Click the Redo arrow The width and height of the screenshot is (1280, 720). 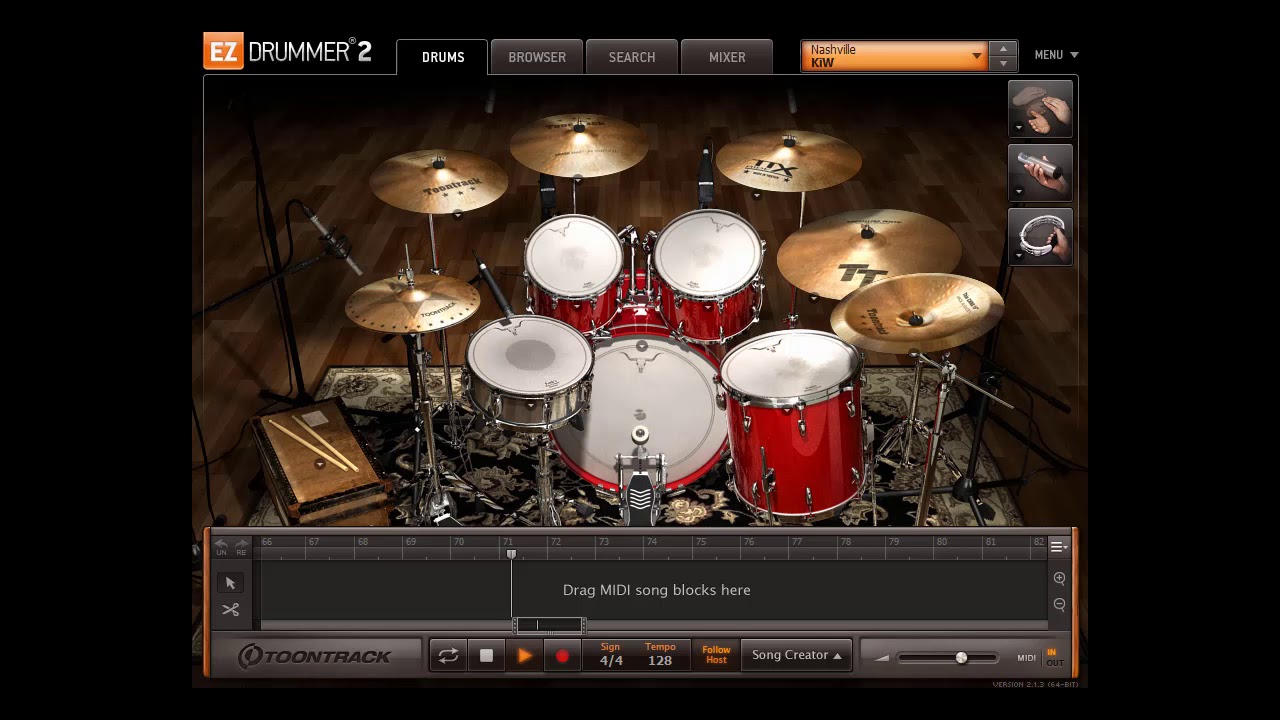(x=241, y=547)
